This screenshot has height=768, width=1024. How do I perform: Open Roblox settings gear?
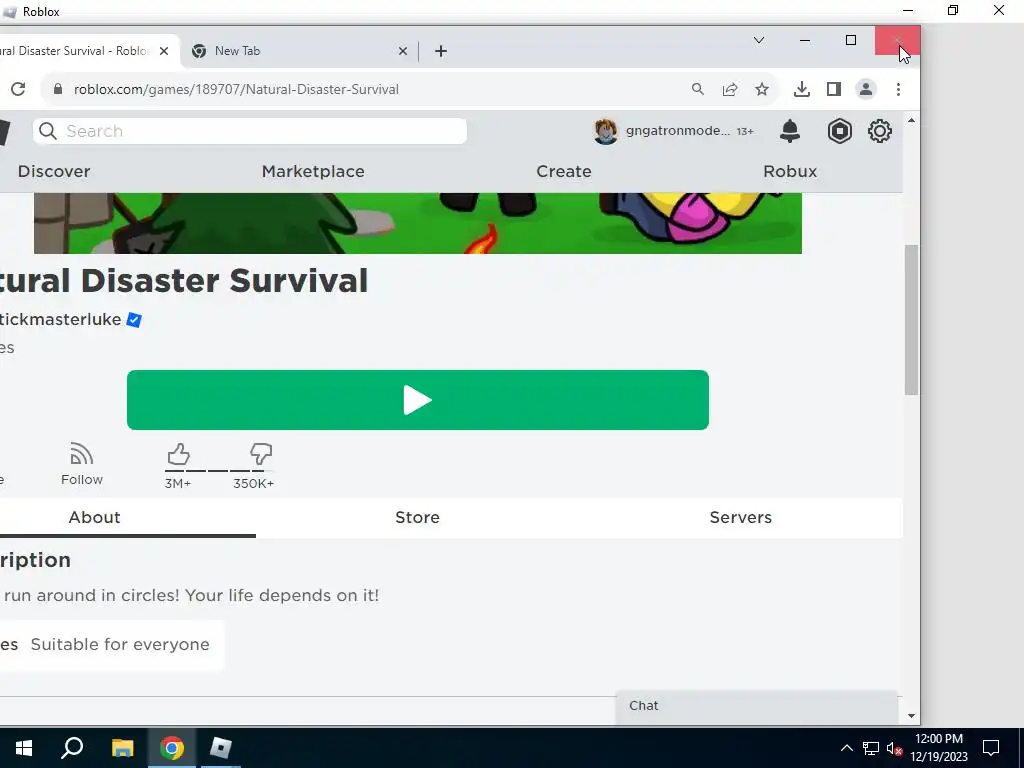[880, 131]
